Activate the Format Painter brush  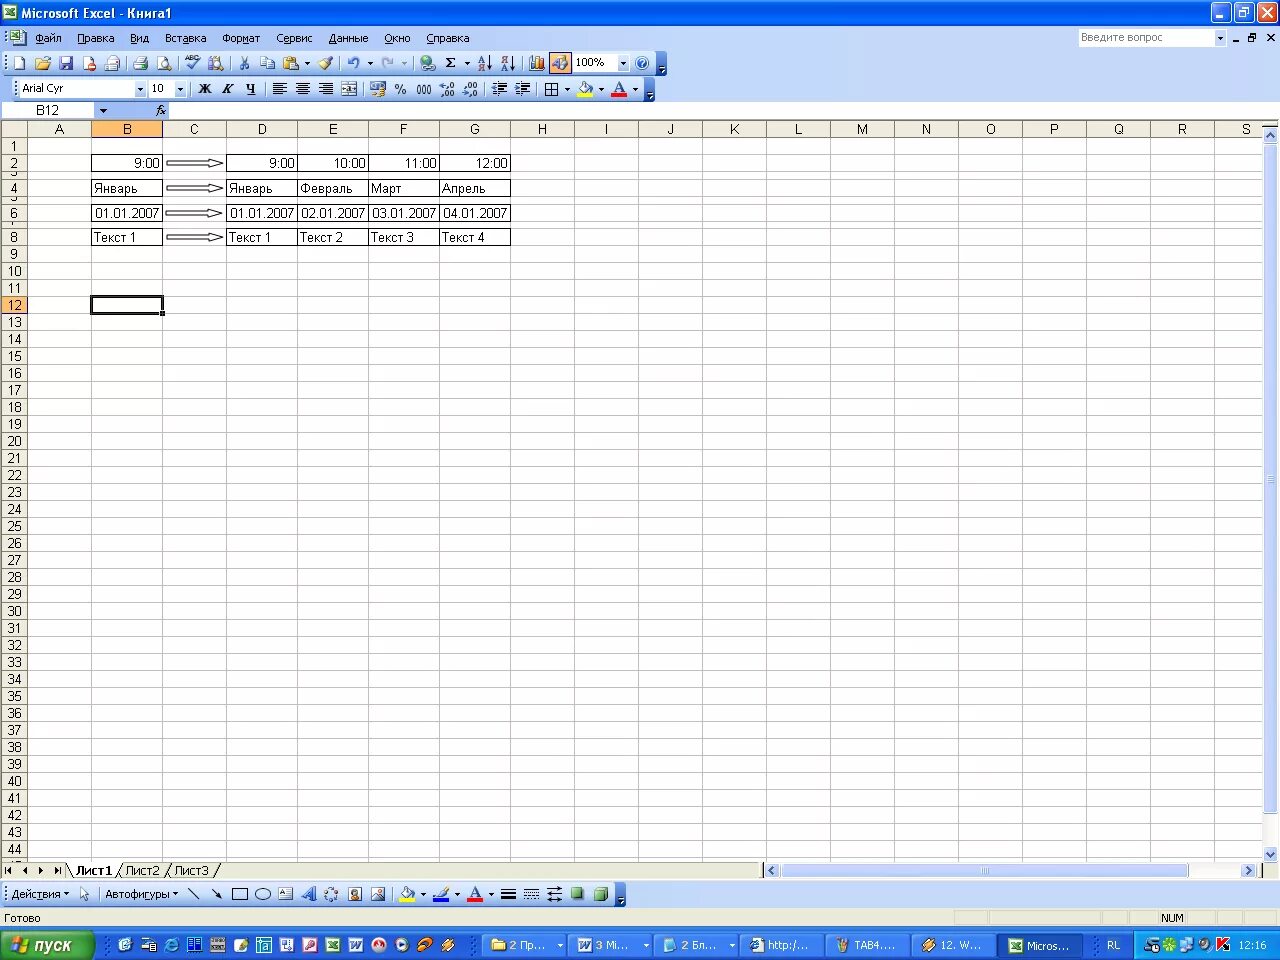(326, 63)
